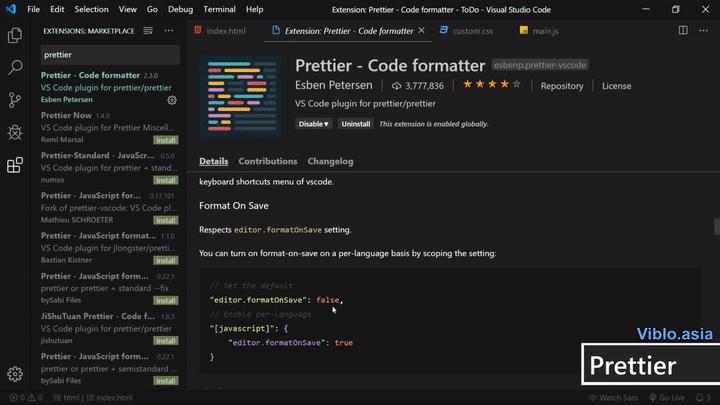Select Prettier - Code formatter in results list
This screenshot has height=405, width=720.
click(109, 87)
